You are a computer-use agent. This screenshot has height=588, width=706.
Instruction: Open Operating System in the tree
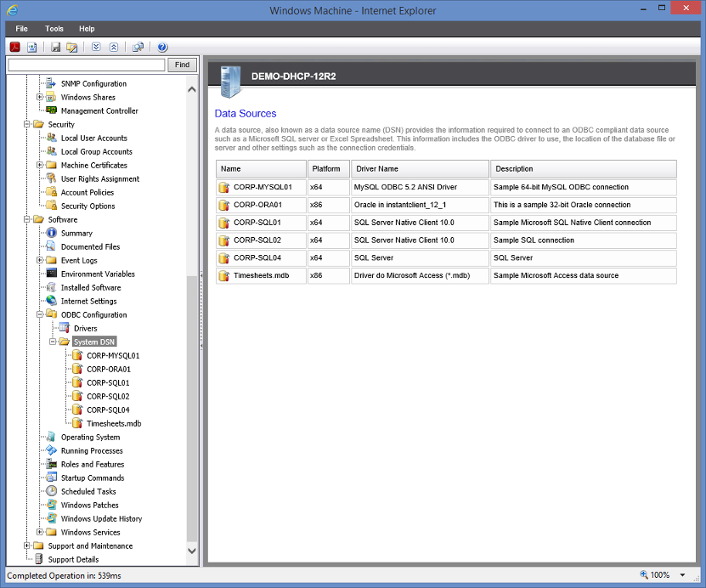[91, 437]
